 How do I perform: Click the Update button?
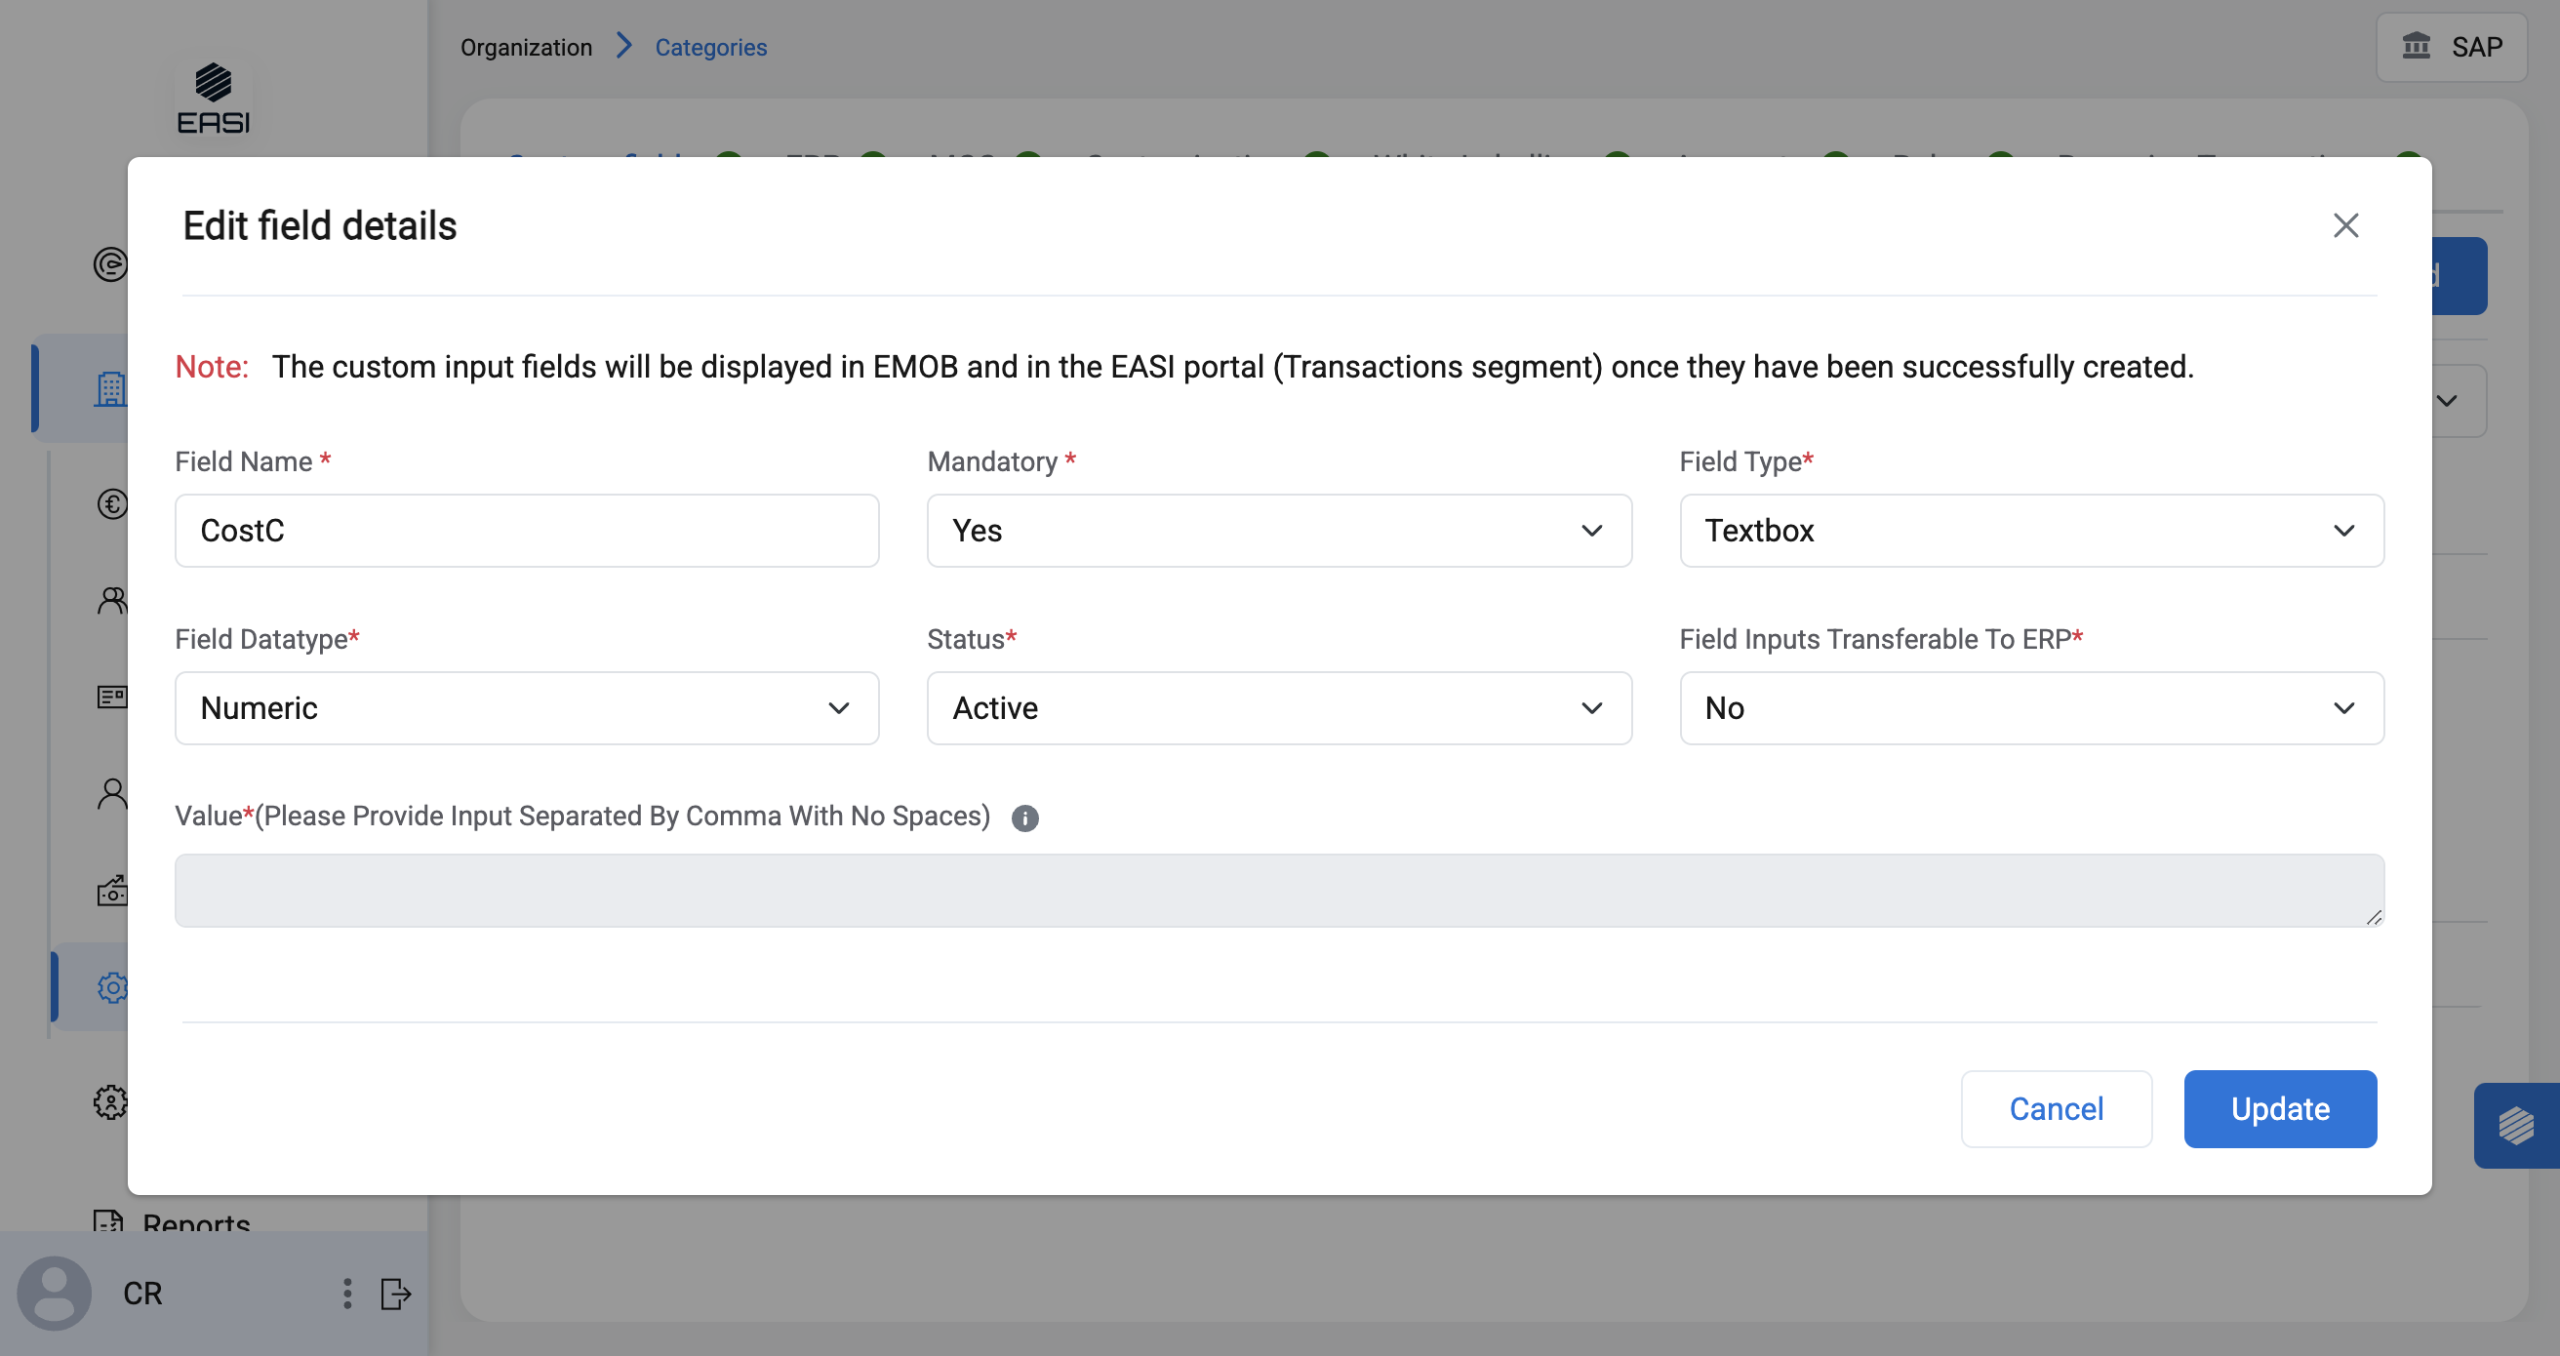coord(2280,1109)
